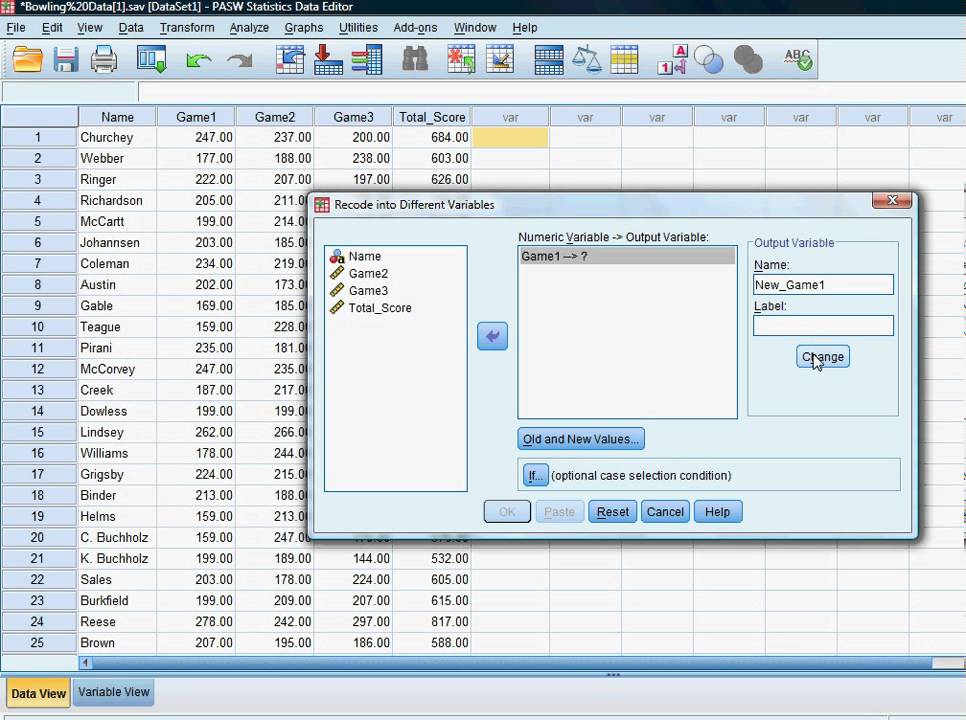Open the Analyze menu

point(250,28)
